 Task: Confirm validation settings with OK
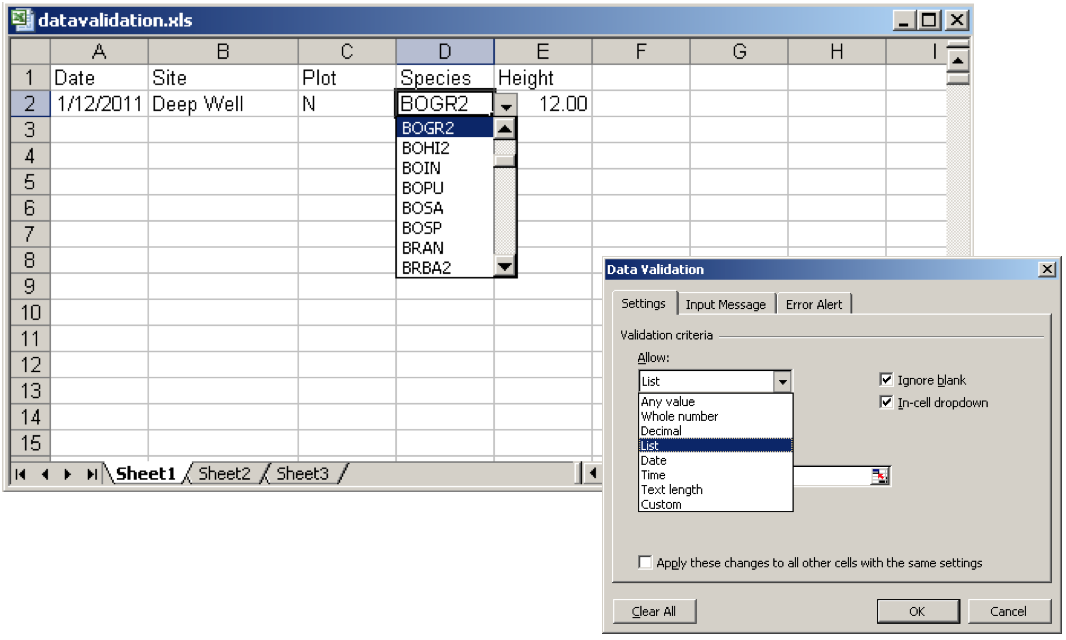click(x=917, y=611)
